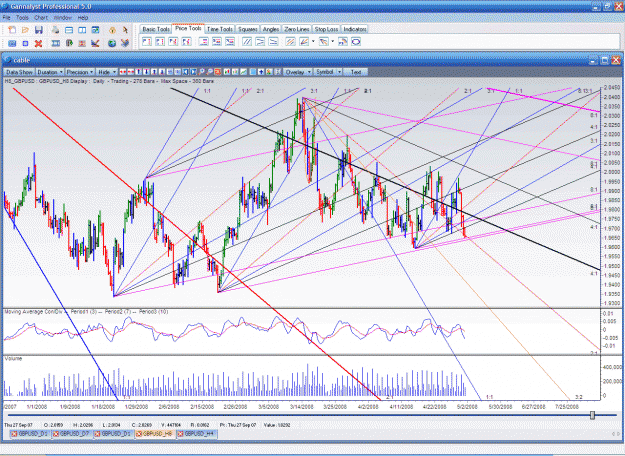625x456 pixels.
Task: Click the Open folder icon
Action: pos(25,30)
